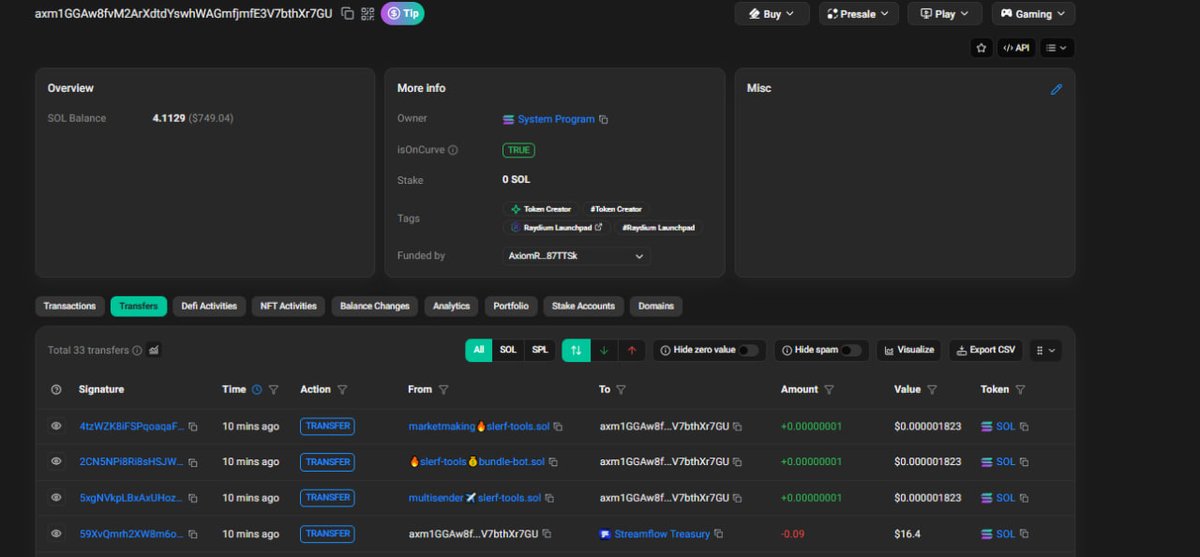Preview the 5xgNVkpLBxAxUHoz transaction with eye icon
Screen dimensions: 1200x557
pos(56,498)
